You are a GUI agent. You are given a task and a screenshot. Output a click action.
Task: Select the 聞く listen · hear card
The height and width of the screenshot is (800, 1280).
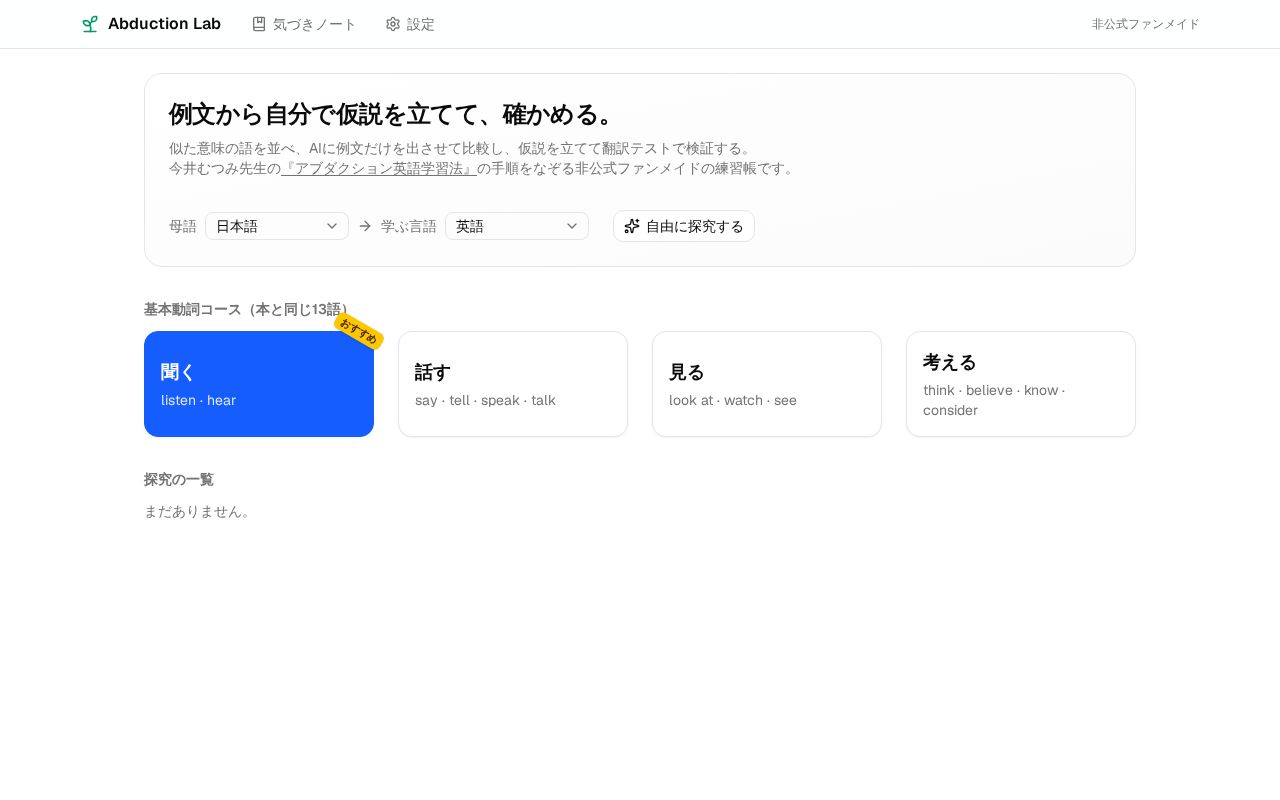259,384
